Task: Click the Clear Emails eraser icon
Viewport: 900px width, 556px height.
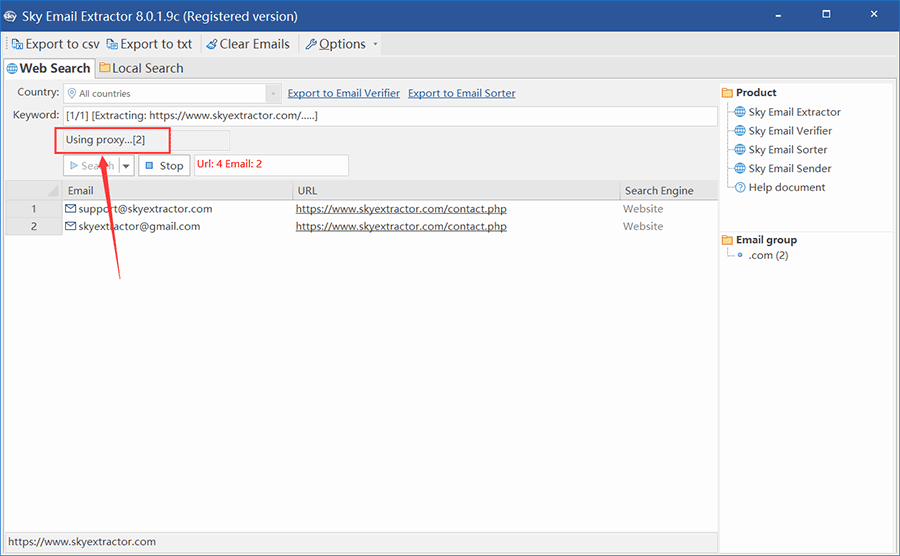Action: click(x=211, y=44)
